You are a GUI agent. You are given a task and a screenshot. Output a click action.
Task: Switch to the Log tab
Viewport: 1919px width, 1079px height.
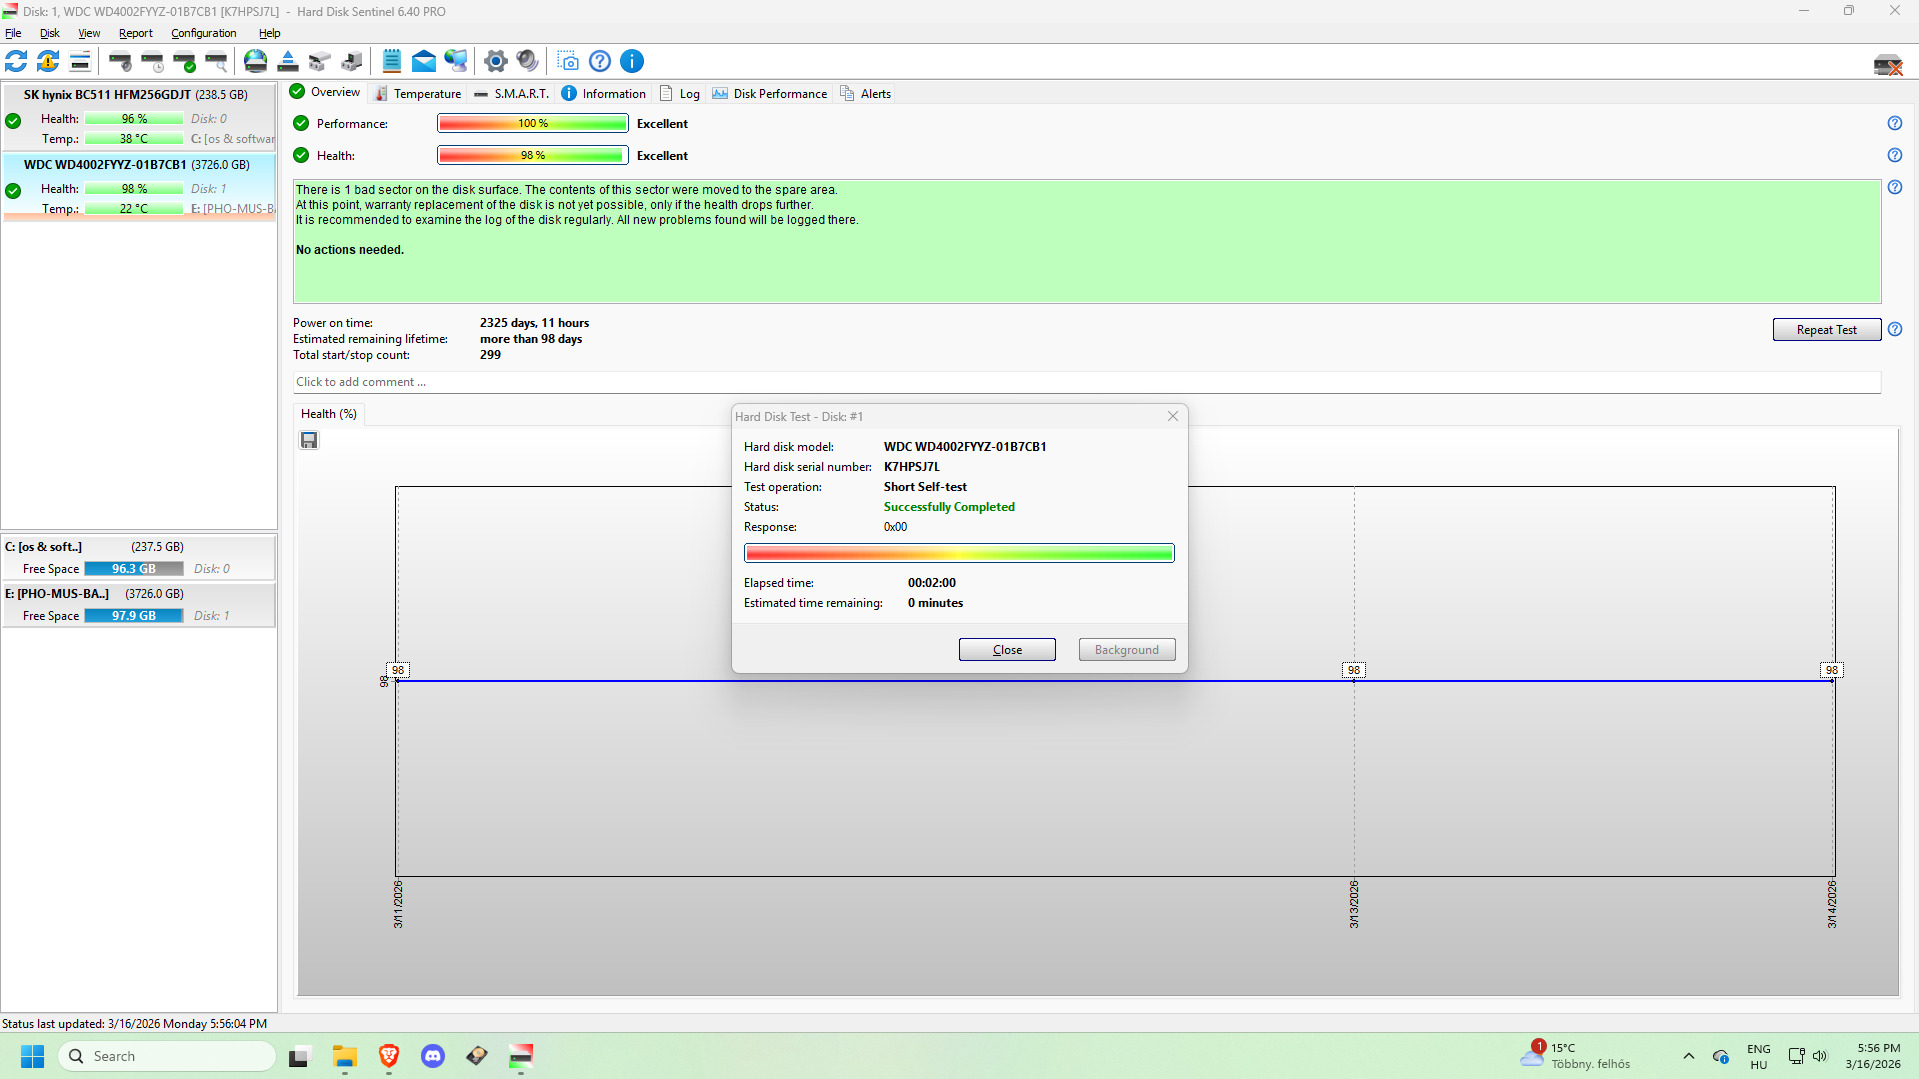680,93
